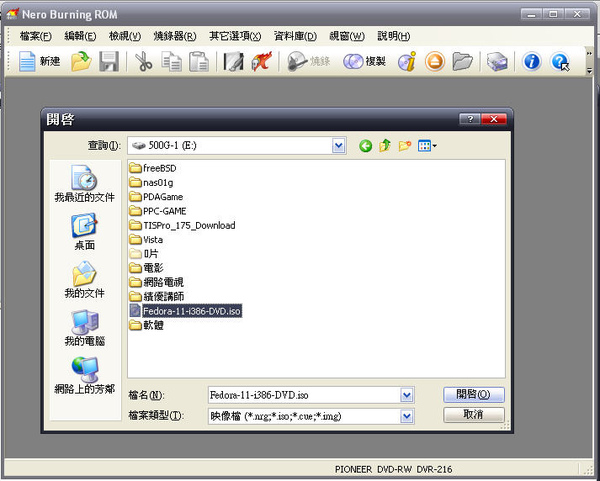
Task: Click inside the 檔名 filename input field
Action: tap(304, 395)
